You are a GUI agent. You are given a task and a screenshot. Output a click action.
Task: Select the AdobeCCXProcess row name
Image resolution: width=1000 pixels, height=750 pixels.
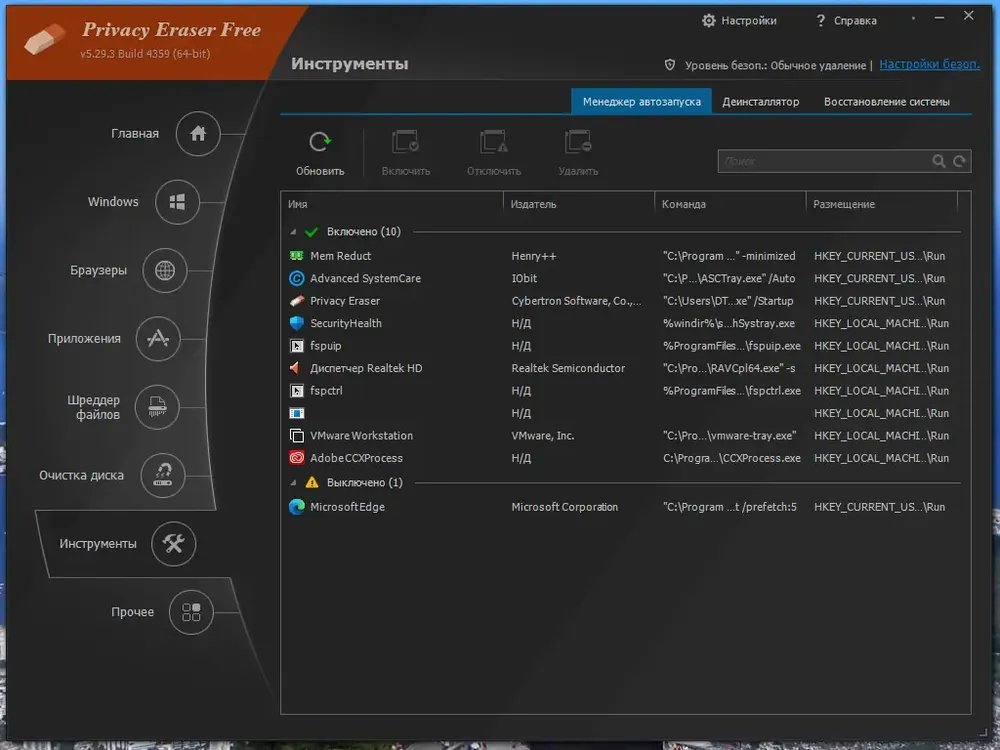click(356, 458)
